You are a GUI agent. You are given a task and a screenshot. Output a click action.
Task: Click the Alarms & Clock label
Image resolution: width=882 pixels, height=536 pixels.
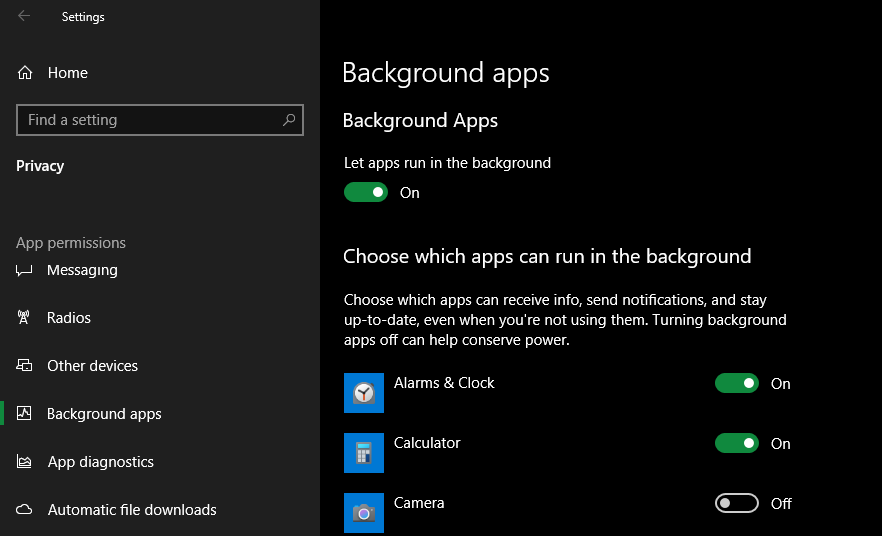point(444,383)
